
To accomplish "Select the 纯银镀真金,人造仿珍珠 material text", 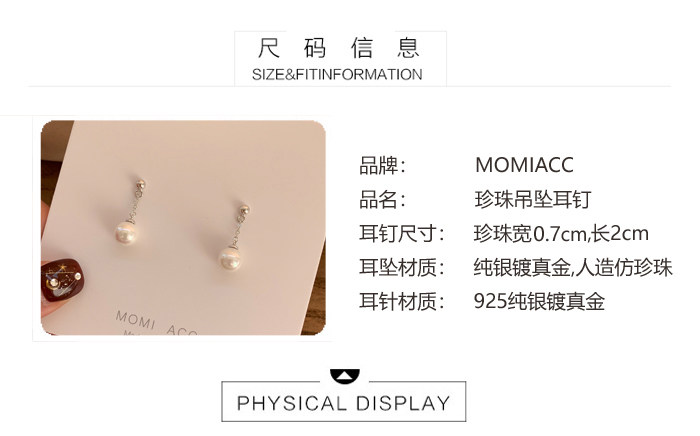I will [x=573, y=267].
